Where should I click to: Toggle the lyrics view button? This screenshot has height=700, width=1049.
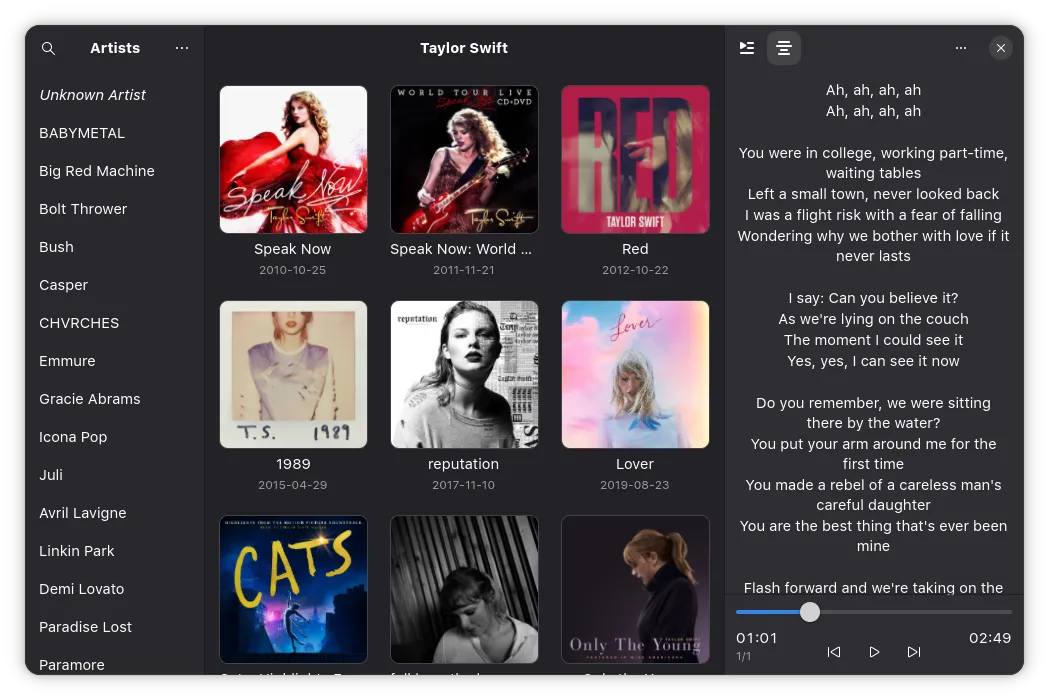coord(784,48)
